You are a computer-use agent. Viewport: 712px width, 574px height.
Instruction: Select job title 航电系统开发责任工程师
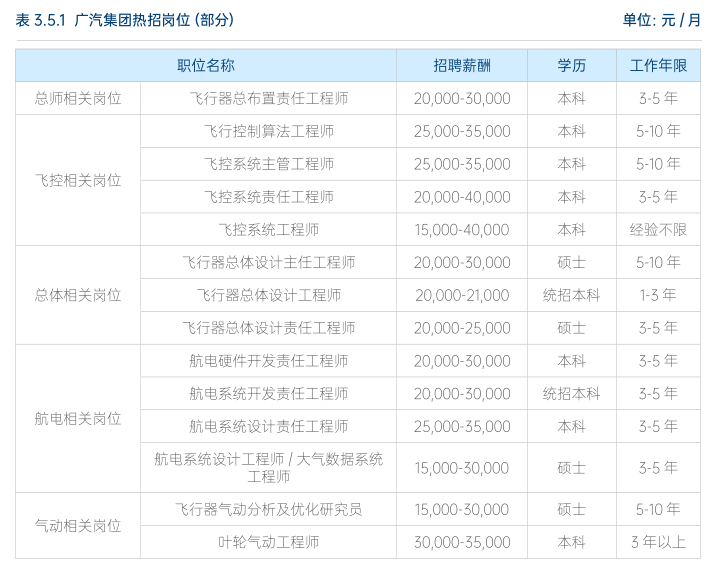click(269, 393)
